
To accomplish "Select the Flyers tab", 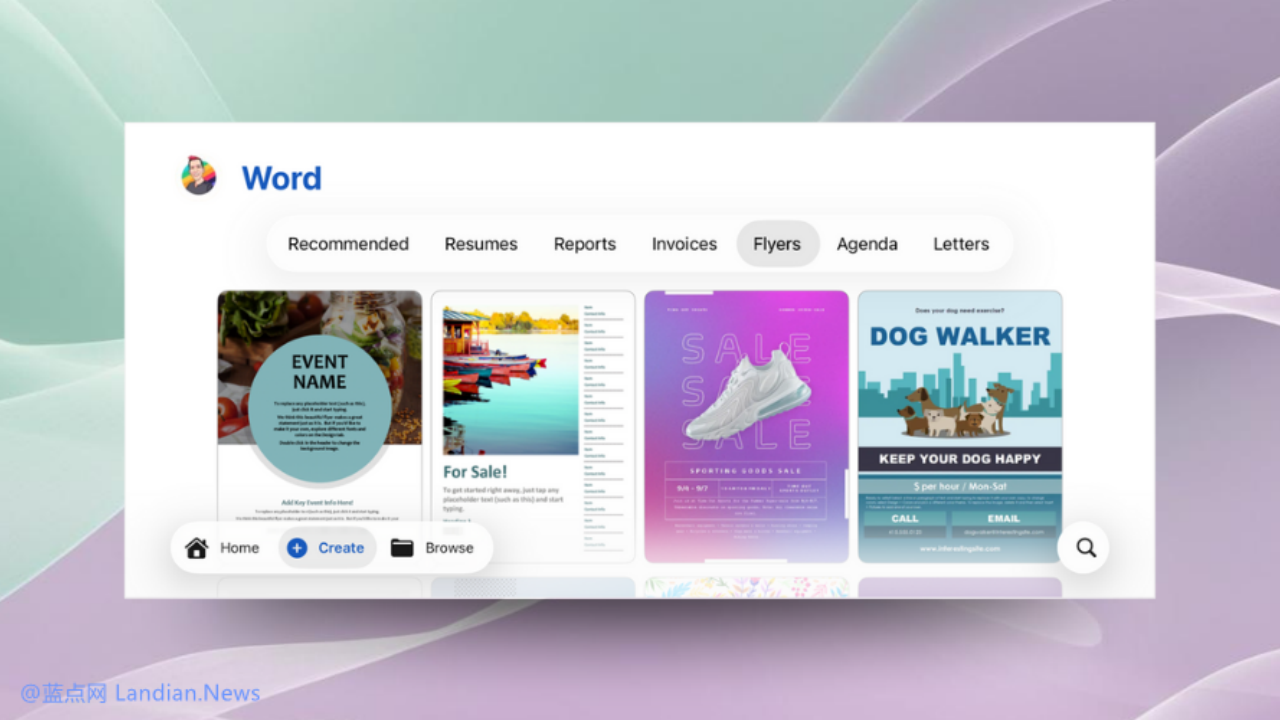I will pyautogui.click(x=777, y=244).
